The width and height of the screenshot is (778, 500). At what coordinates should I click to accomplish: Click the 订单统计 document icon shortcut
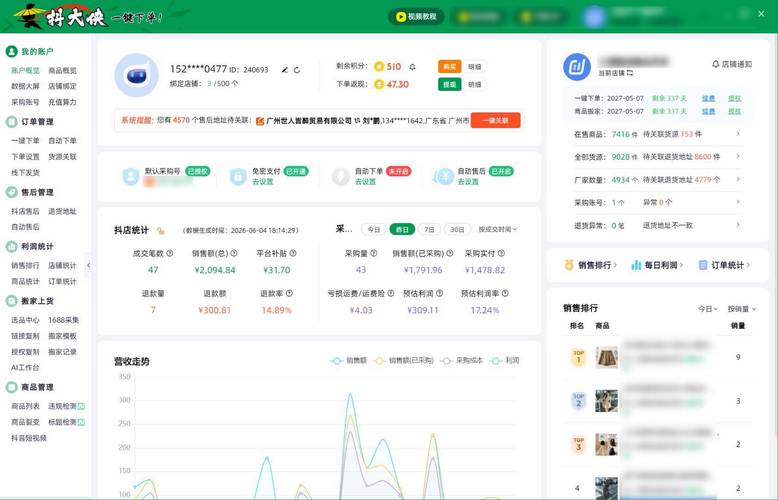pos(703,265)
